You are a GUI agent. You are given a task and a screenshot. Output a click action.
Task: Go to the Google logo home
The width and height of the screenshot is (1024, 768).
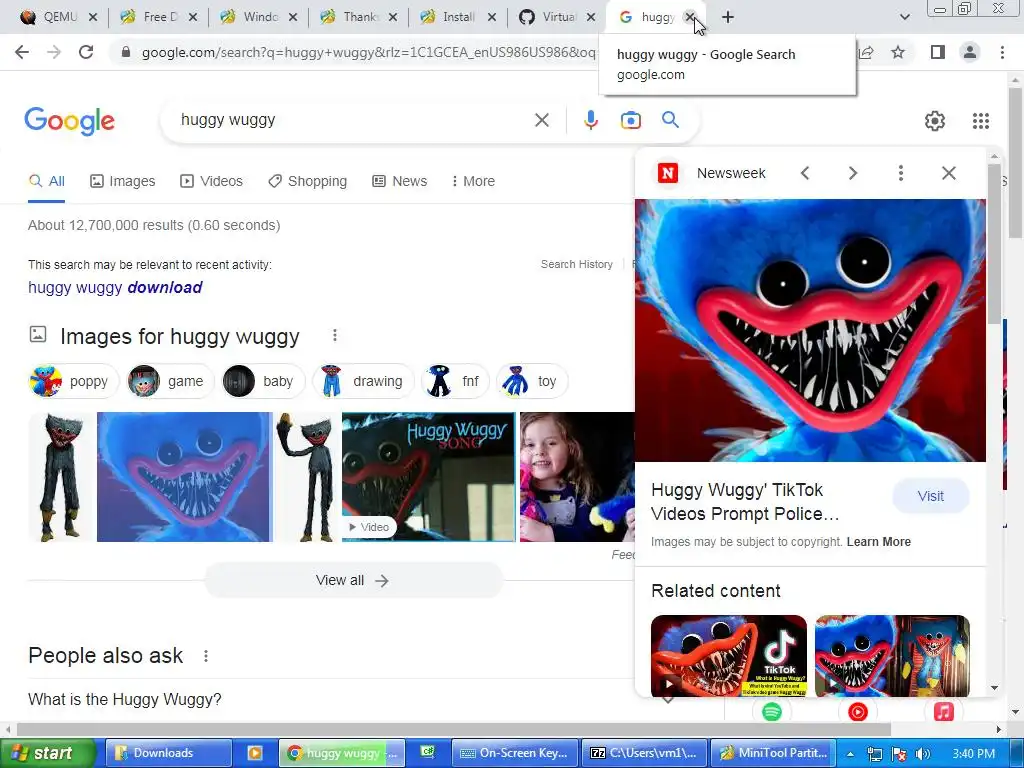70,121
